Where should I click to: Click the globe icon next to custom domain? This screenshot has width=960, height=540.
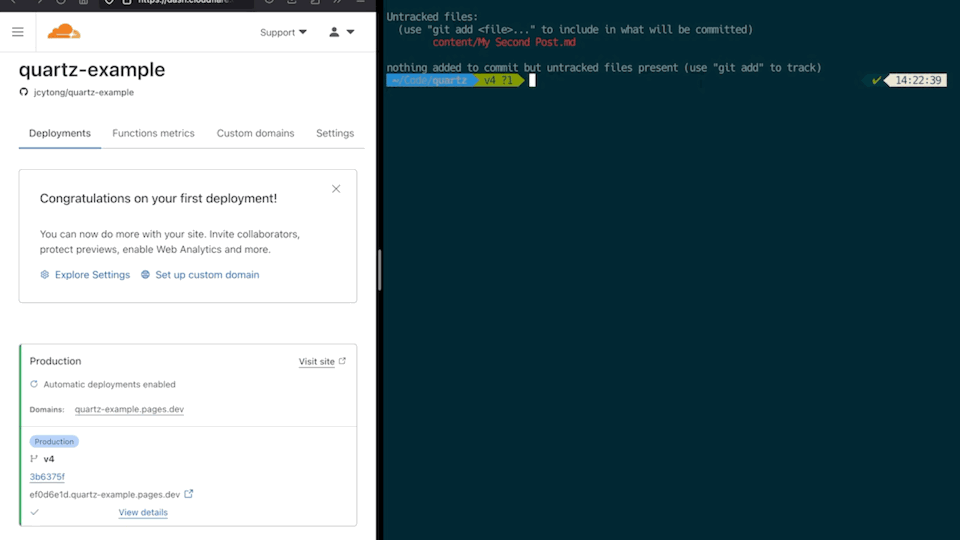pos(145,275)
